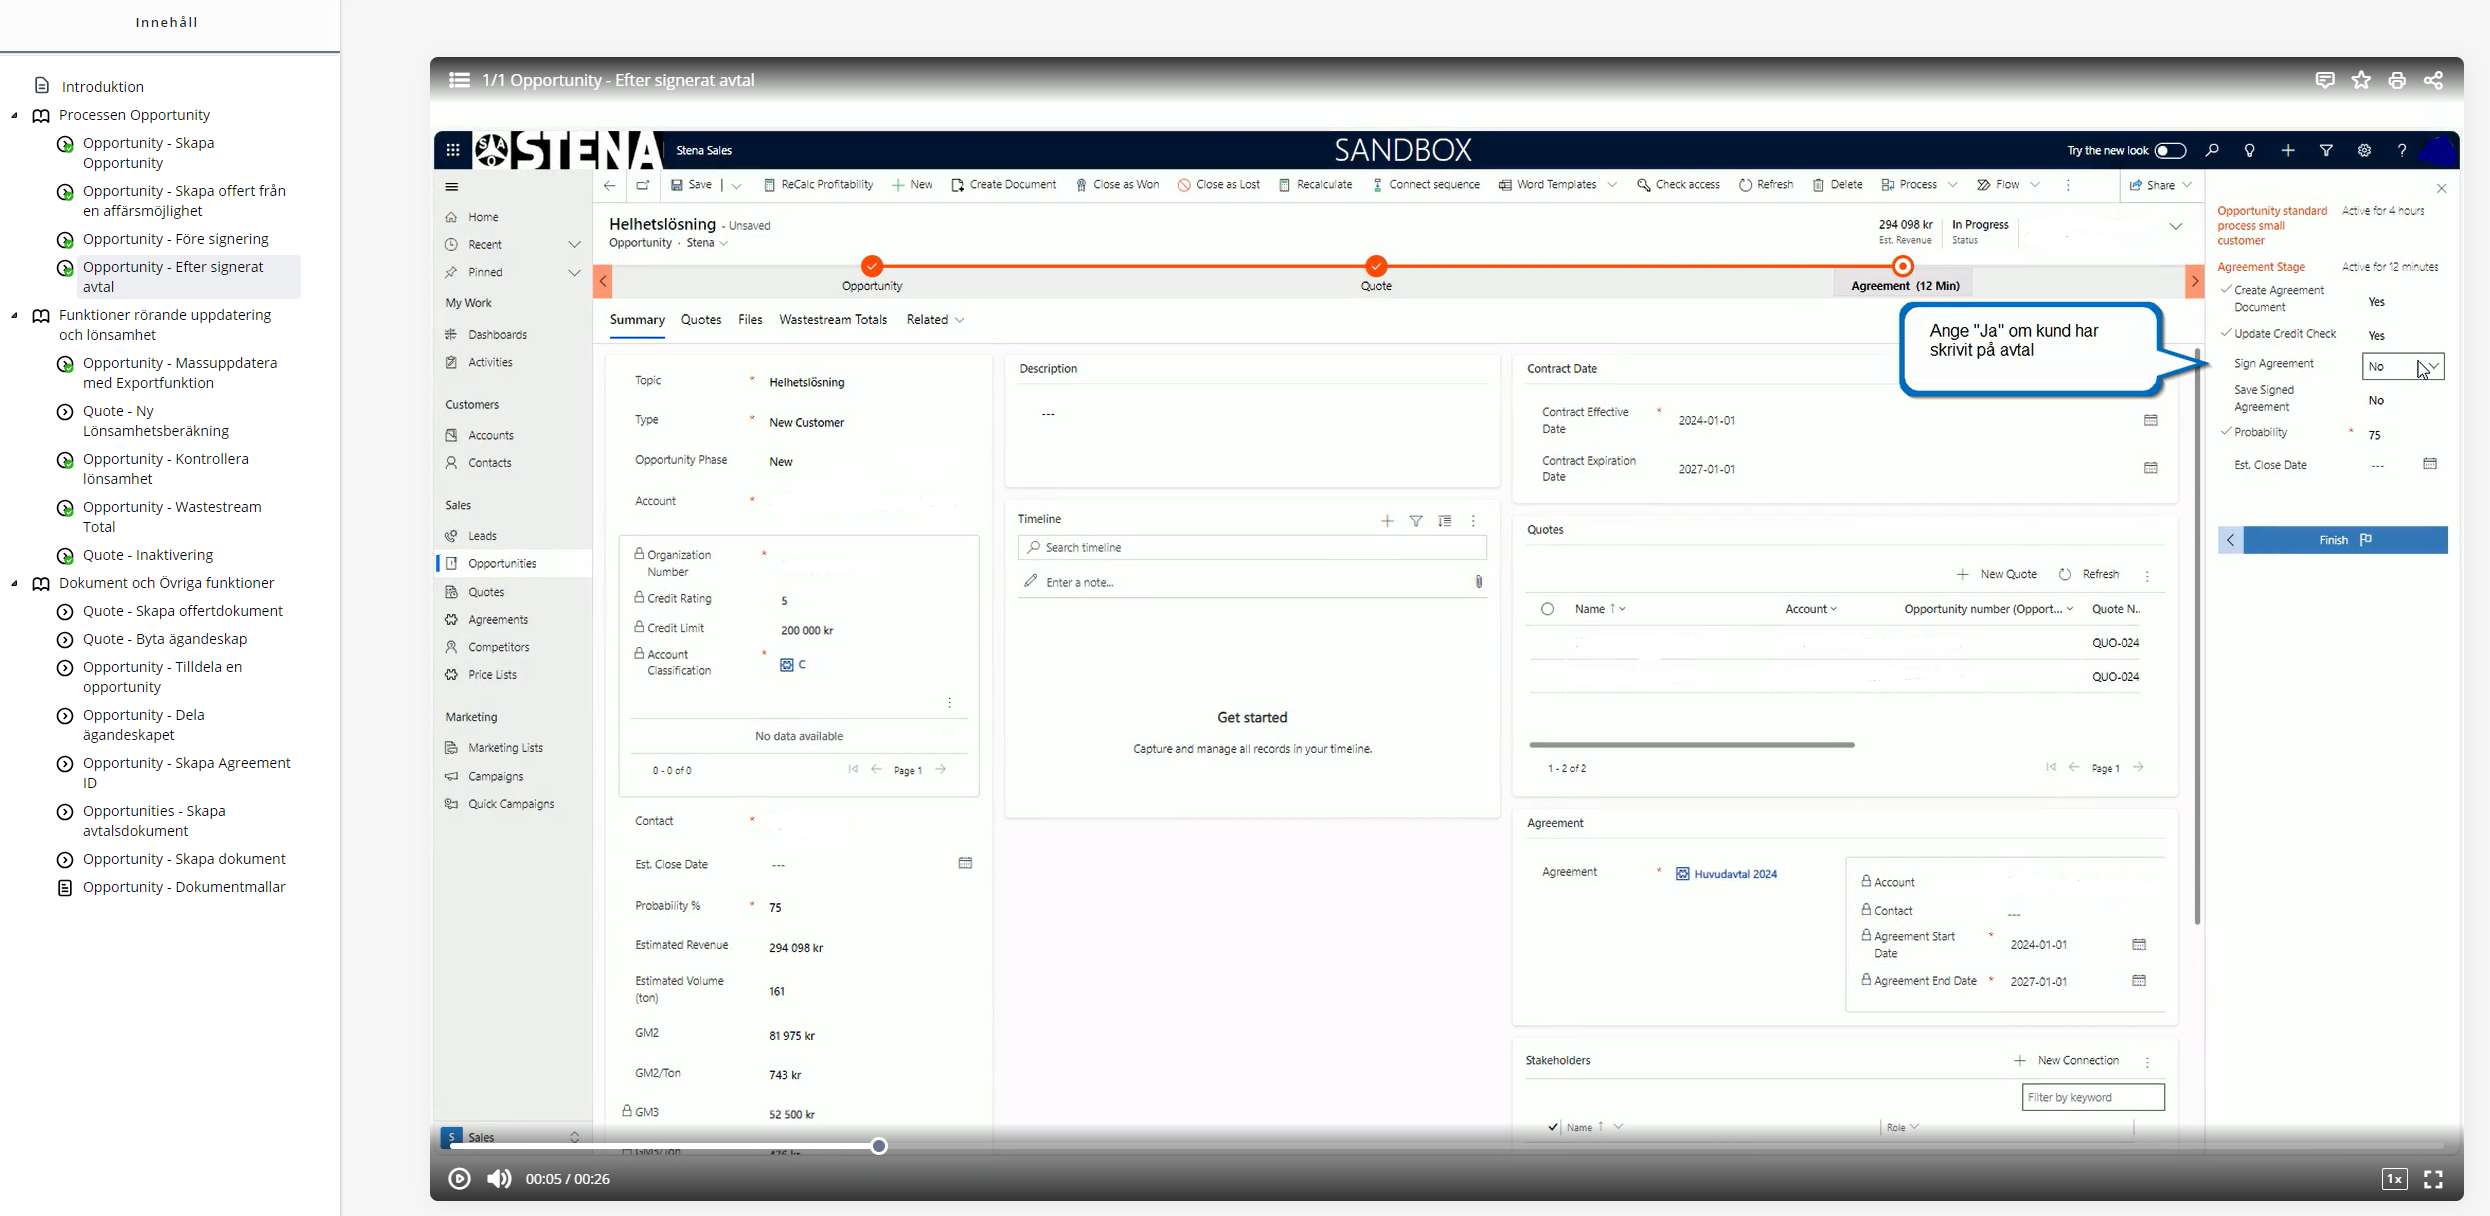Click the Finish button
This screenshot has width=2490, height=1216.
coord(2342,540)
